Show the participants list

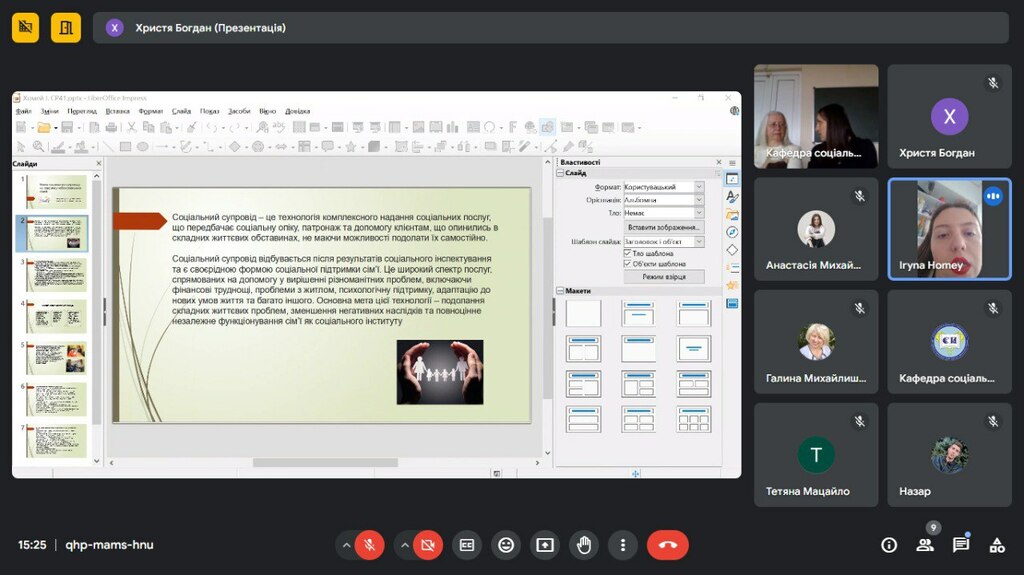coord(925,545)
